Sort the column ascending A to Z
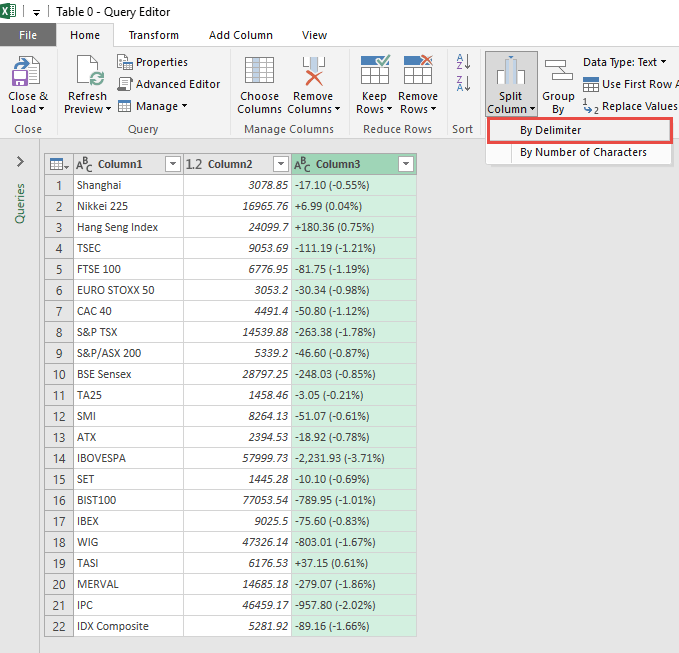The image size is (679, 653). point(463,62)
